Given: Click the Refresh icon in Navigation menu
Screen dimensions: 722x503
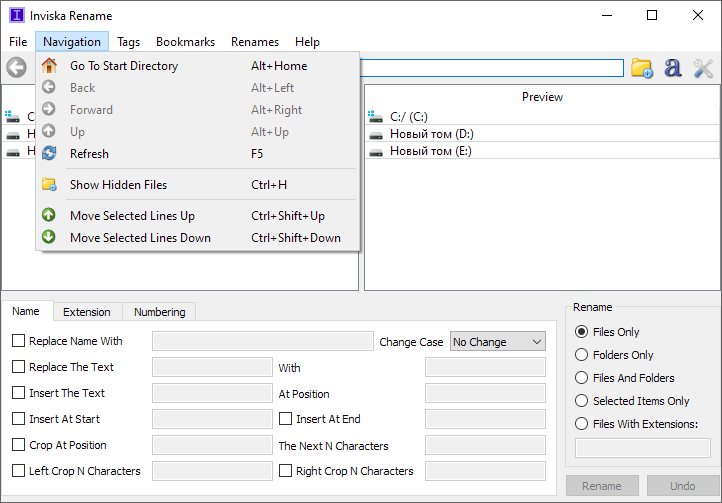Looking at the screenshot, I should click(x=49, y=154).
